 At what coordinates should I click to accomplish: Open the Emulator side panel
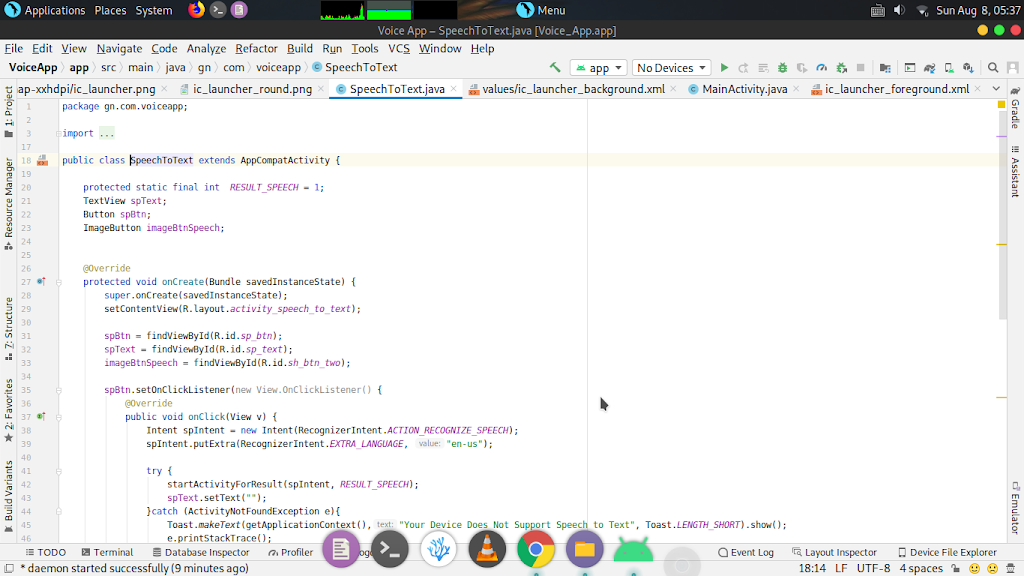[1015, 507]
